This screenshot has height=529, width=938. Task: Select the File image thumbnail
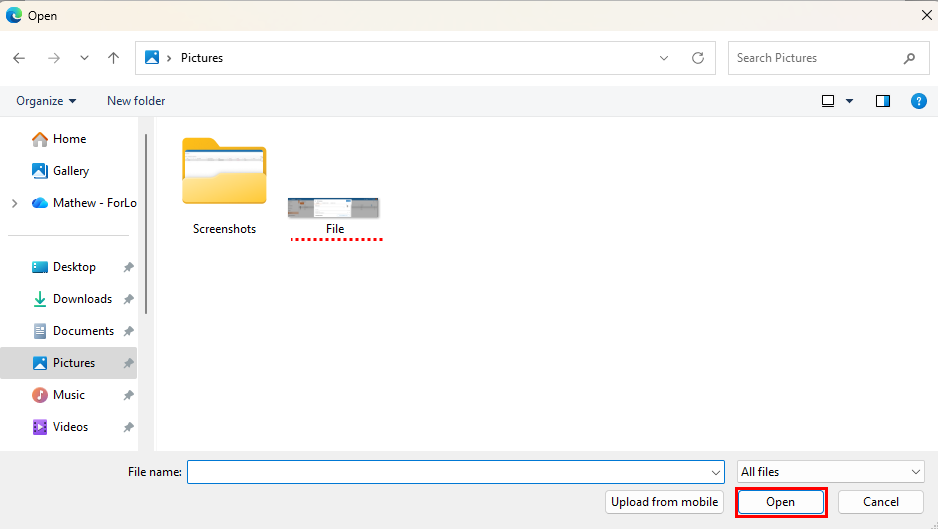point(333,208)
